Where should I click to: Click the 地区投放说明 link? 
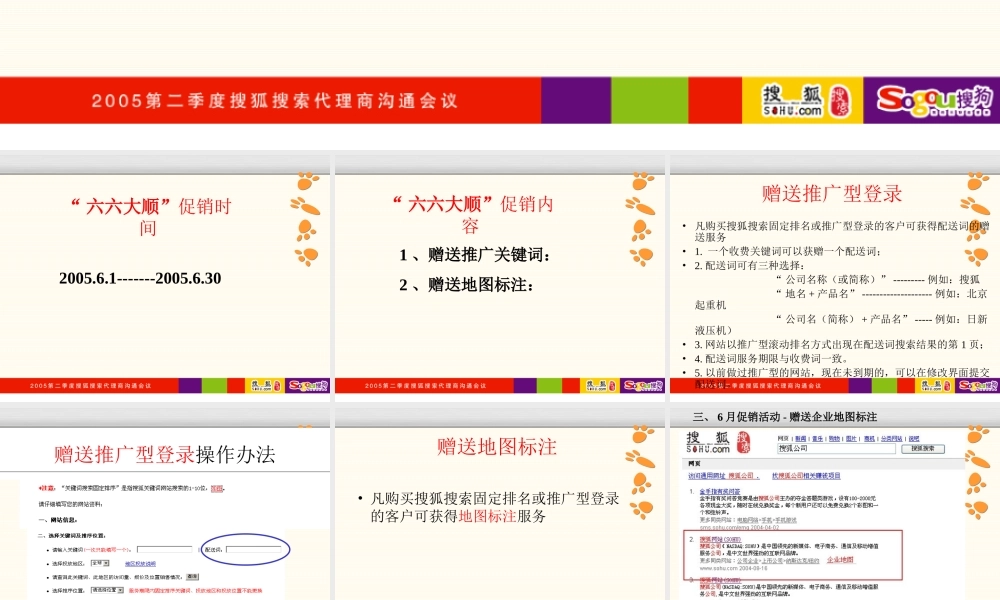click(140, 564)
